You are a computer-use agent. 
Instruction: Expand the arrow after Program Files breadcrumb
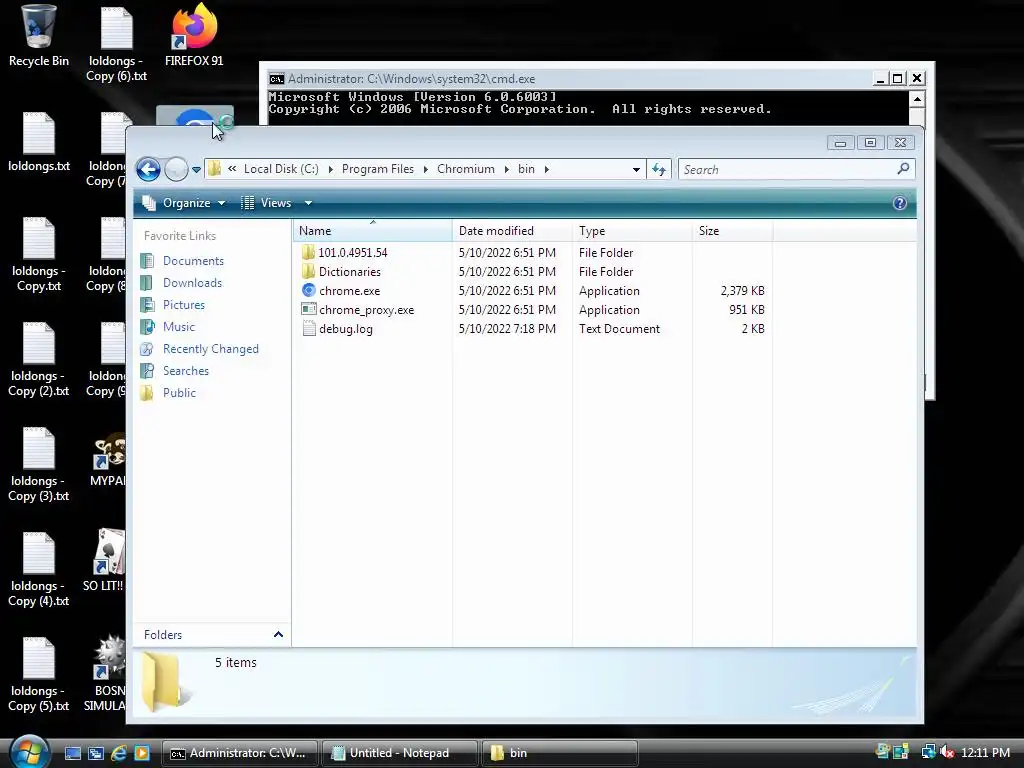coord(425,170)
